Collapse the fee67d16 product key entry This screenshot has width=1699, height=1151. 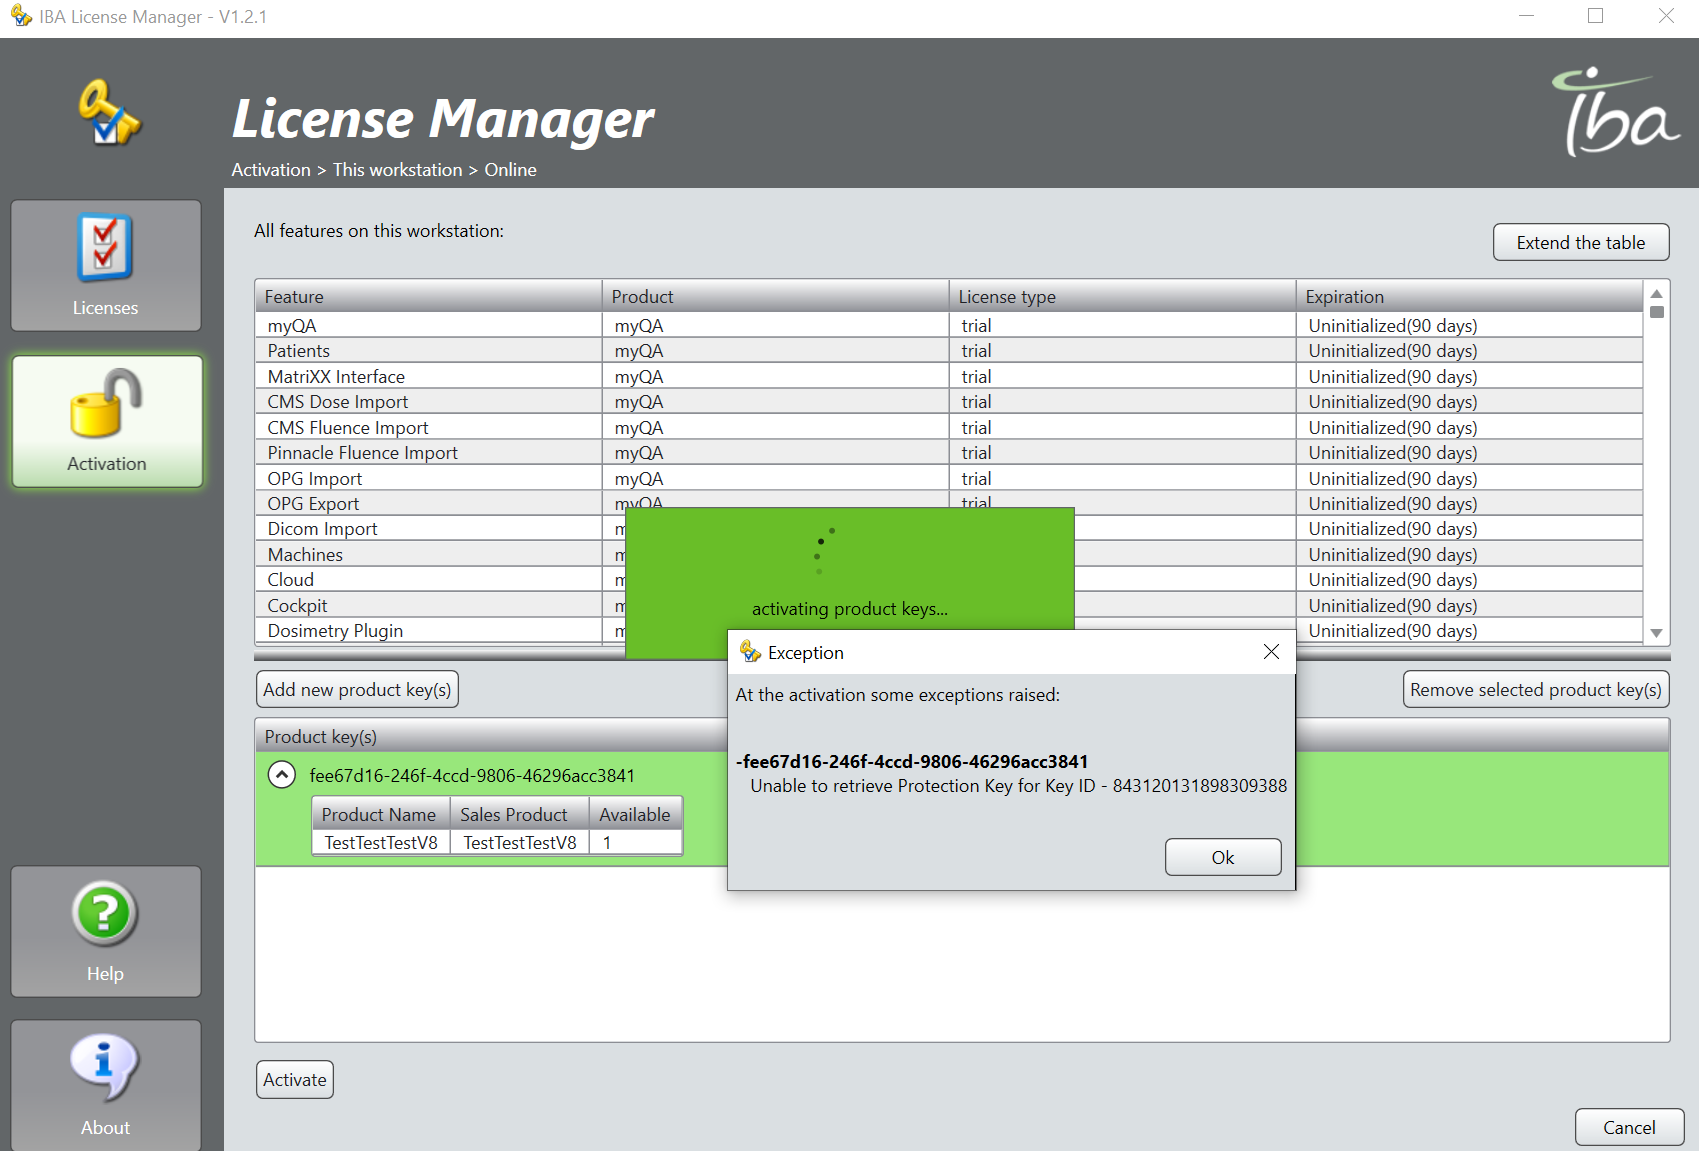tap(281, 775)
